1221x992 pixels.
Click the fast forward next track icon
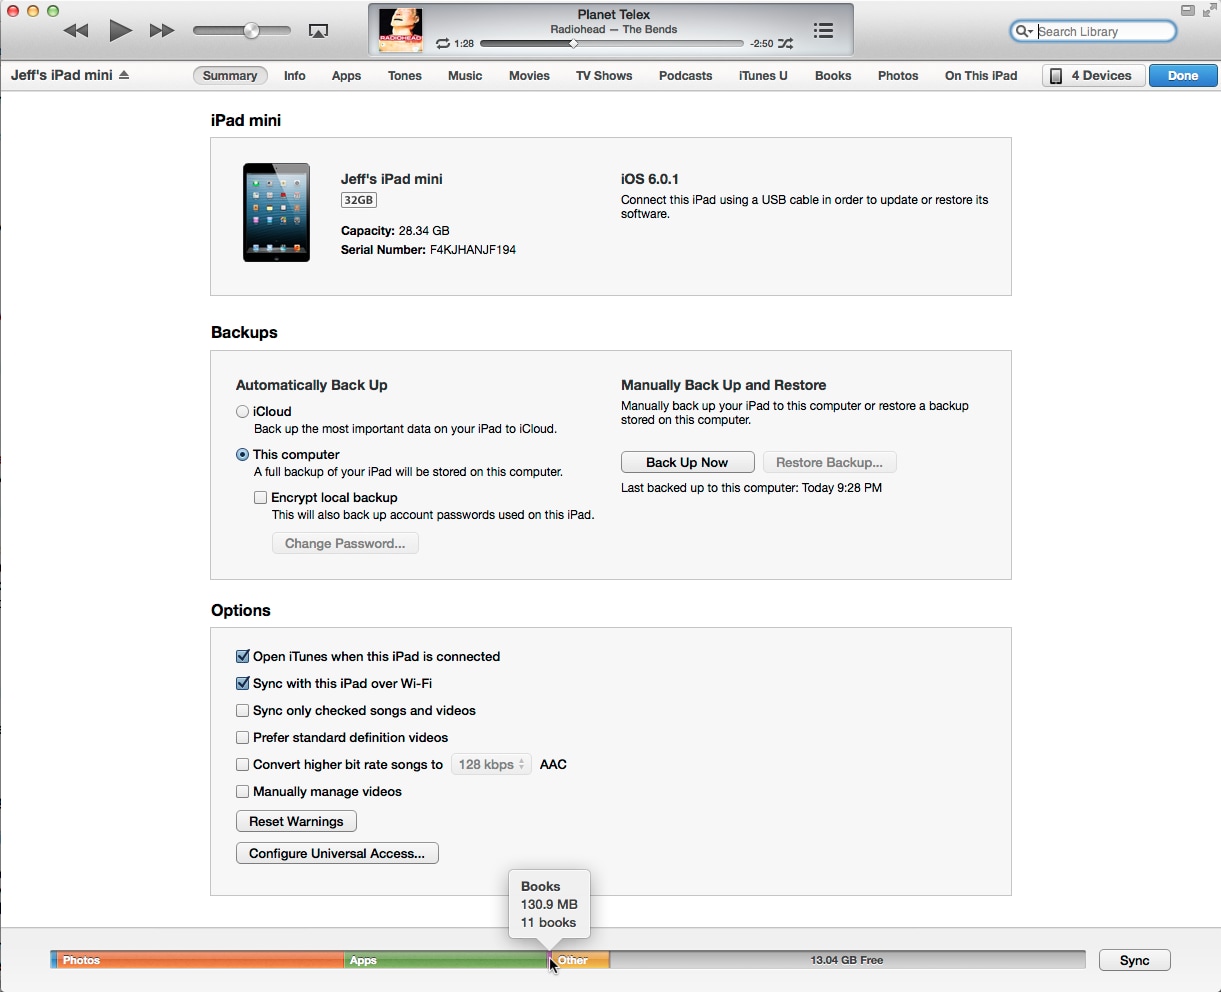point(162,32)
